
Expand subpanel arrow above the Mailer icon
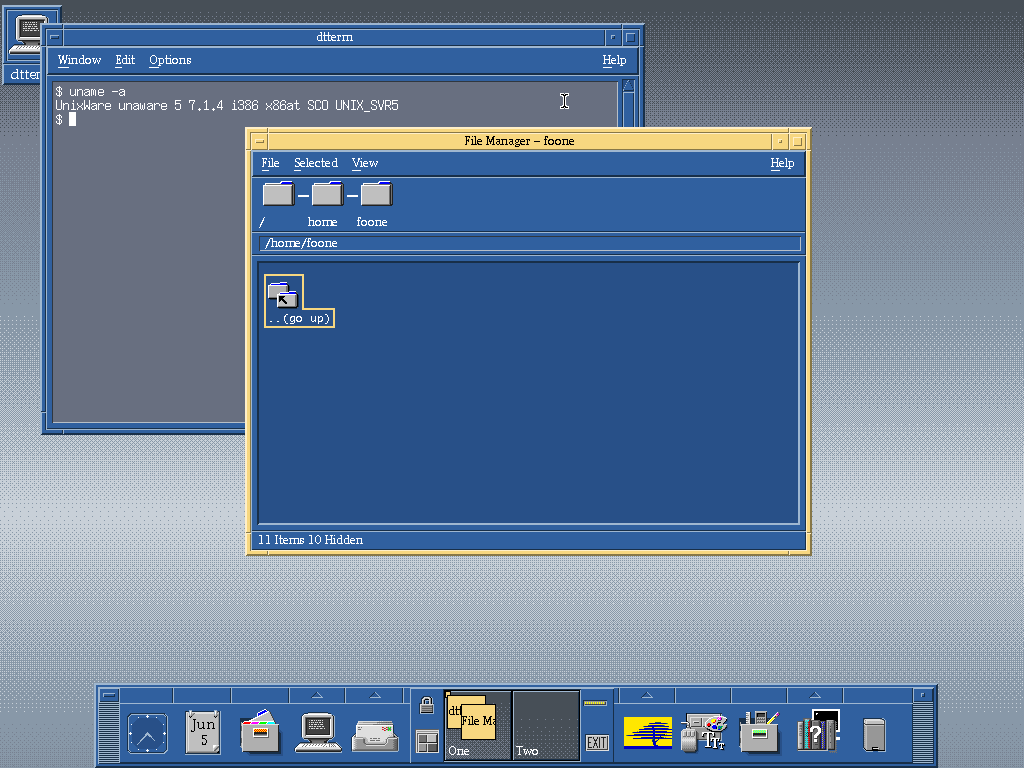375,695
